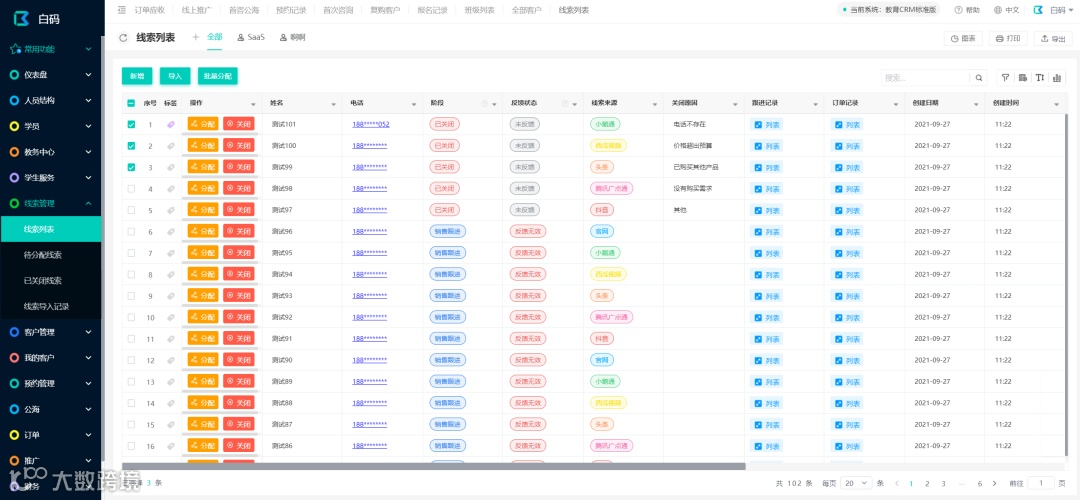Toggle the select-all checkbox in table header
The width and height of the screenshot is (1080, 500).
coord(132,103)
